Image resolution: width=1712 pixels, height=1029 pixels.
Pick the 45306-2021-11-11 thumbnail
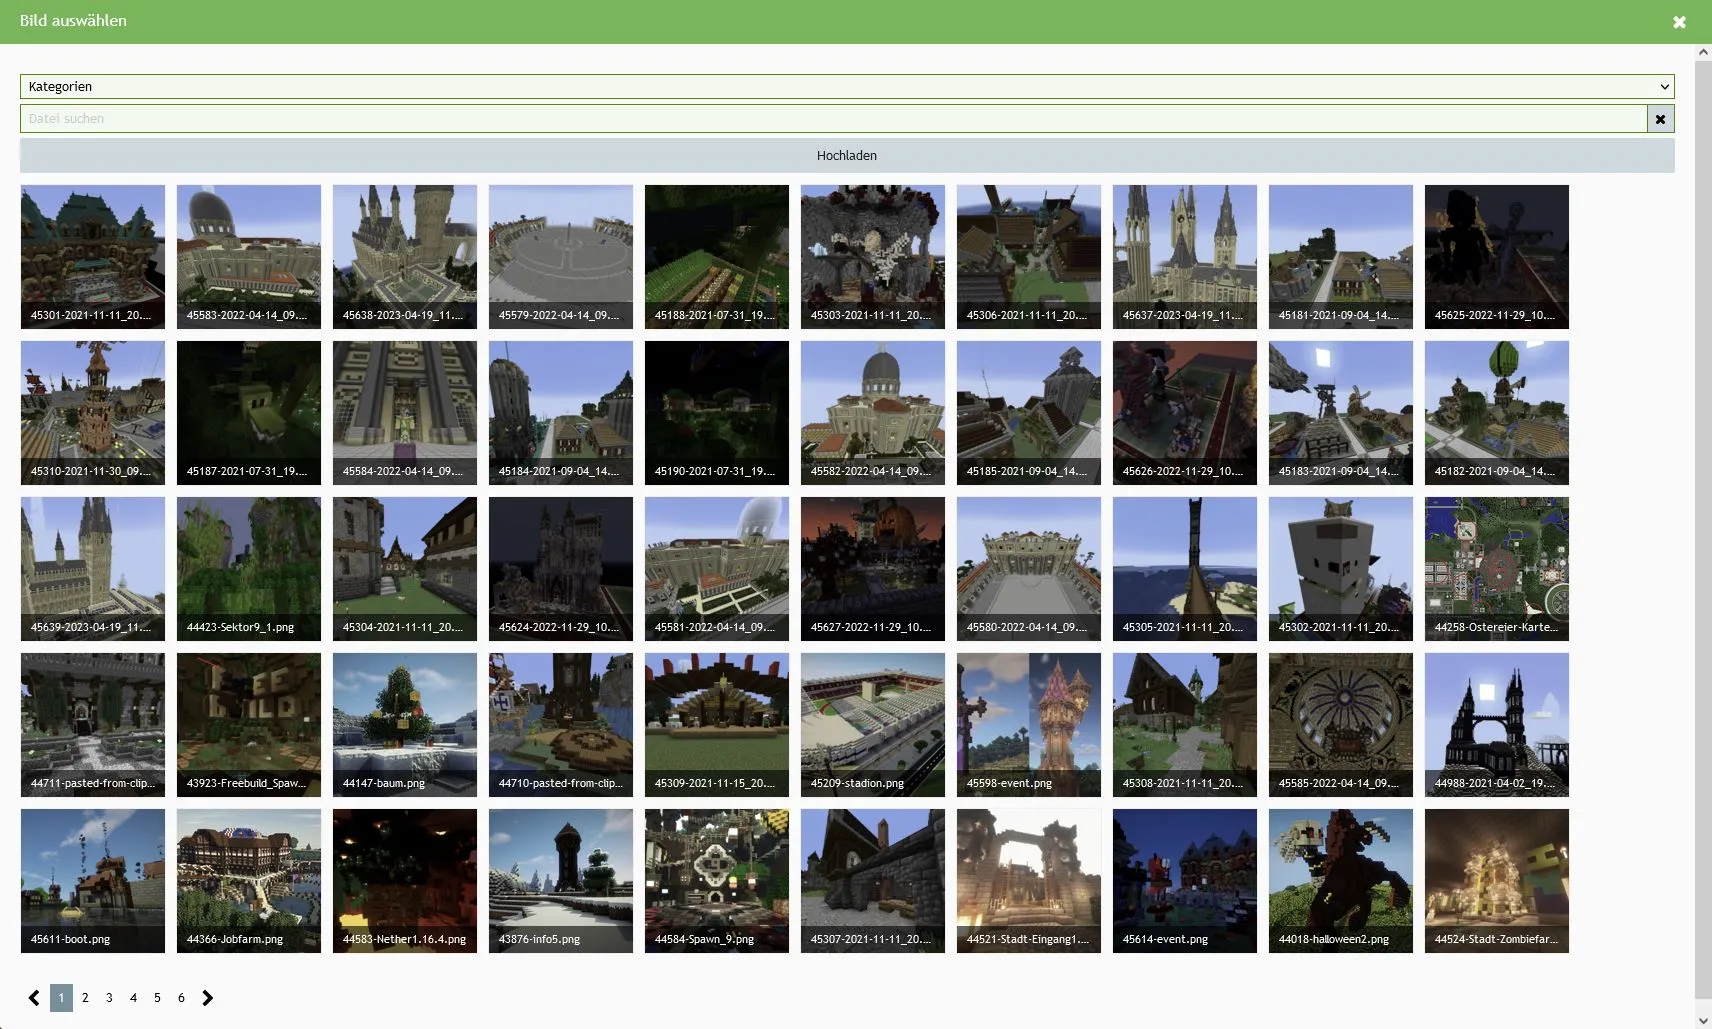click(1029, 257)
